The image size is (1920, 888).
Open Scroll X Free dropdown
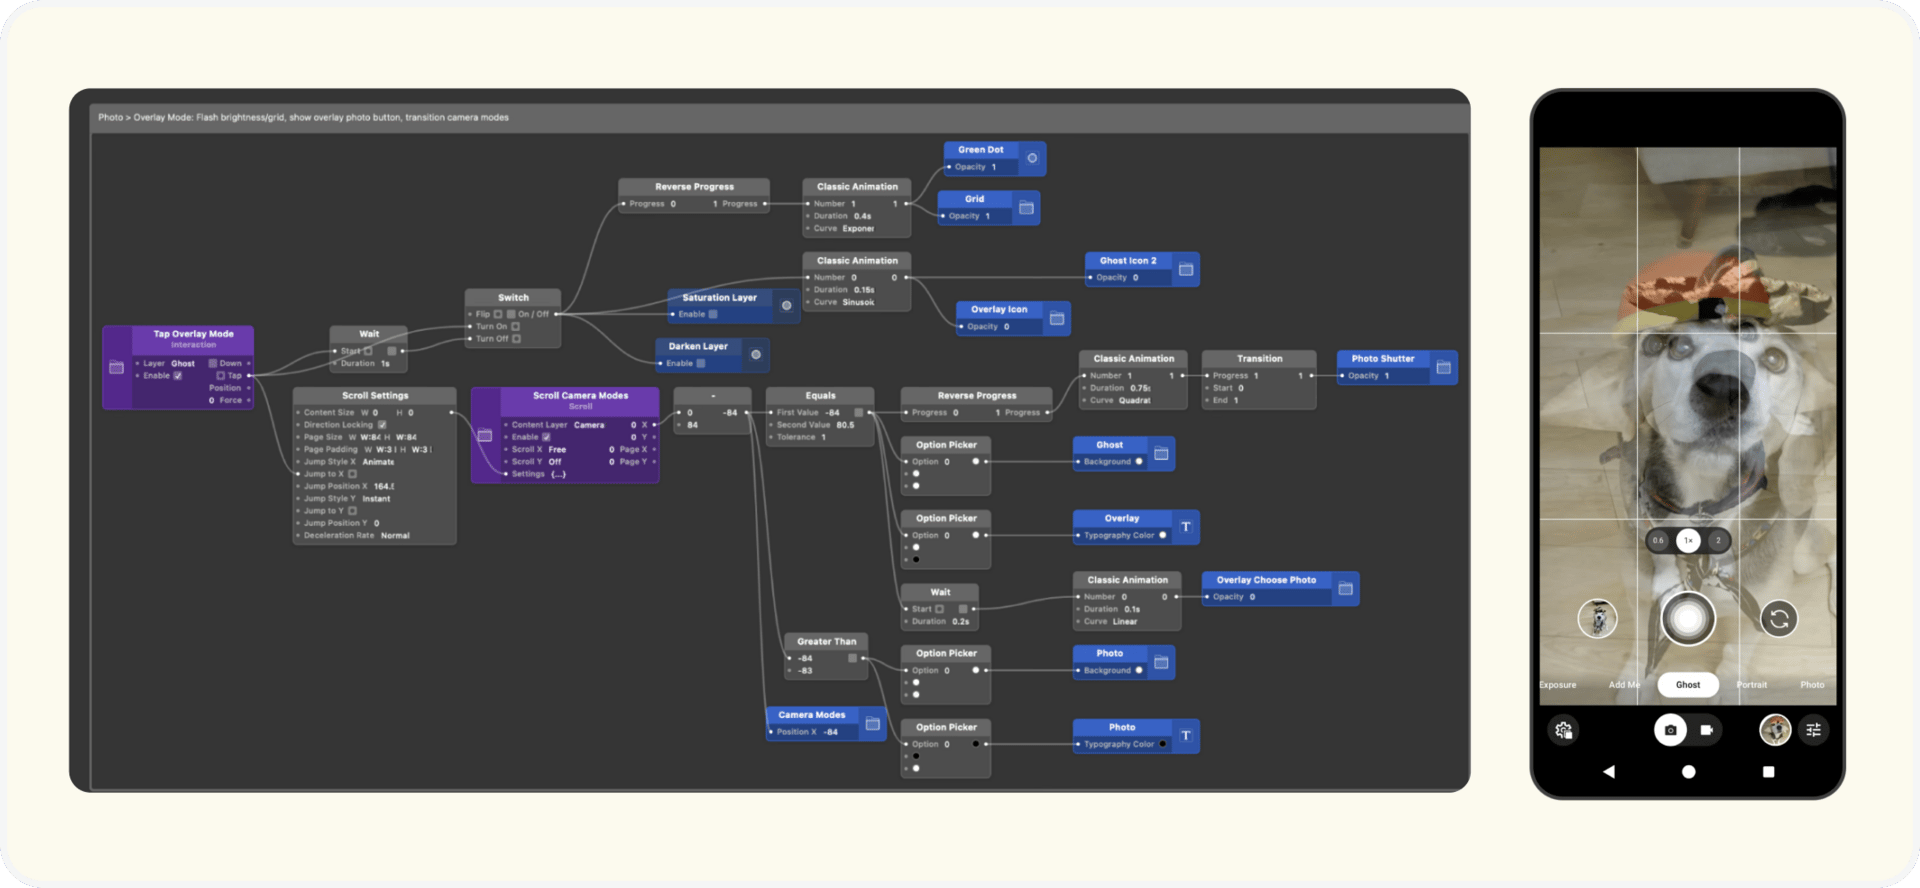[x=557, y=450]
